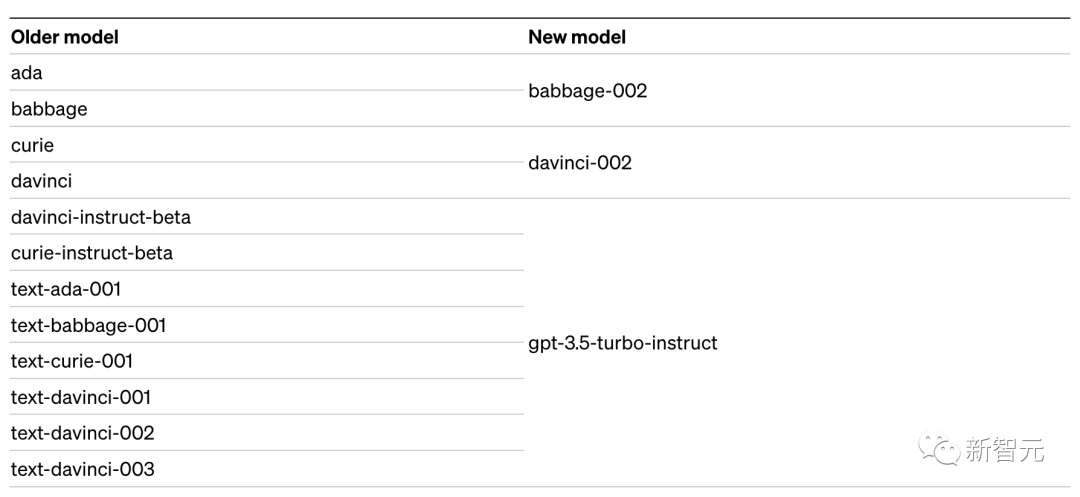Click the "gpt-3.5-turbo-instruct" new model

[x=623, y=343]
